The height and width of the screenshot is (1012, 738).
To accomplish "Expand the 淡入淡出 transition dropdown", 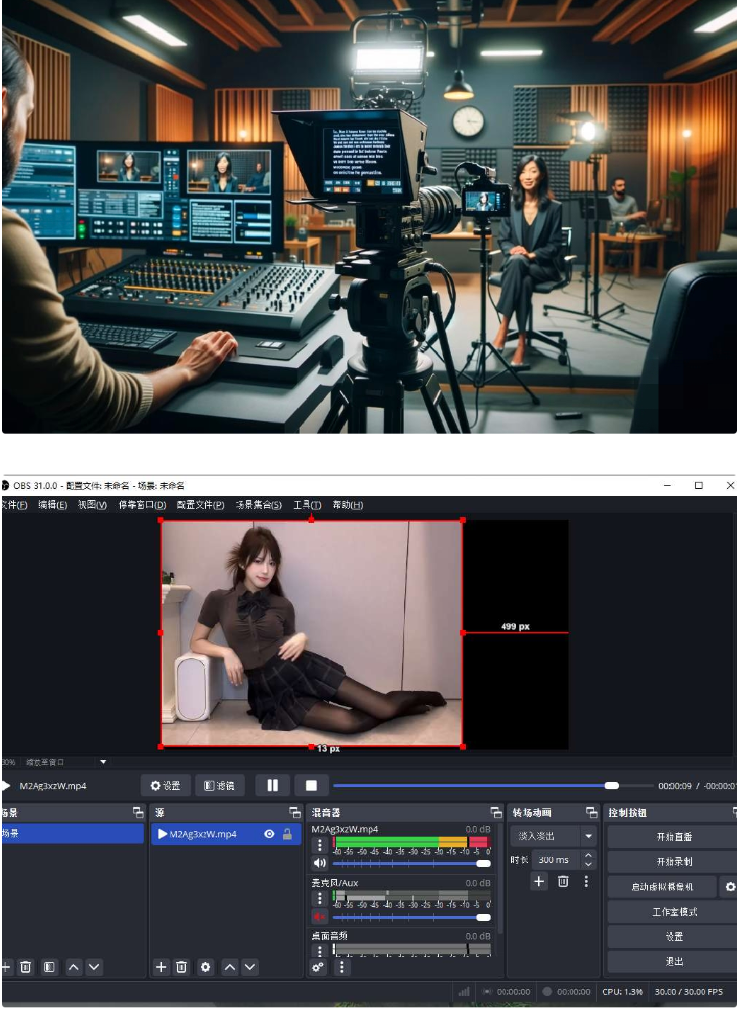I will [x=589, y=836].
